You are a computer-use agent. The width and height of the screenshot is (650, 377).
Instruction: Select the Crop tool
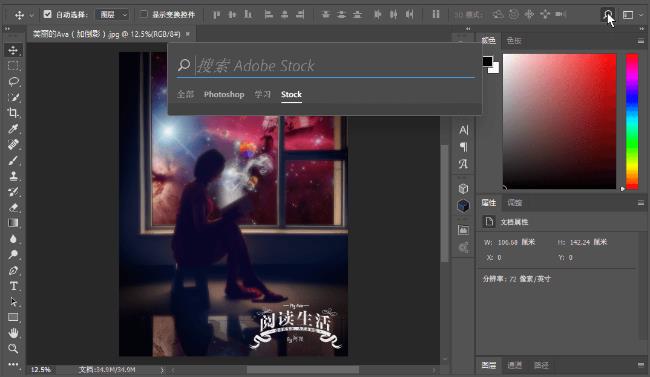pos(13,113)
